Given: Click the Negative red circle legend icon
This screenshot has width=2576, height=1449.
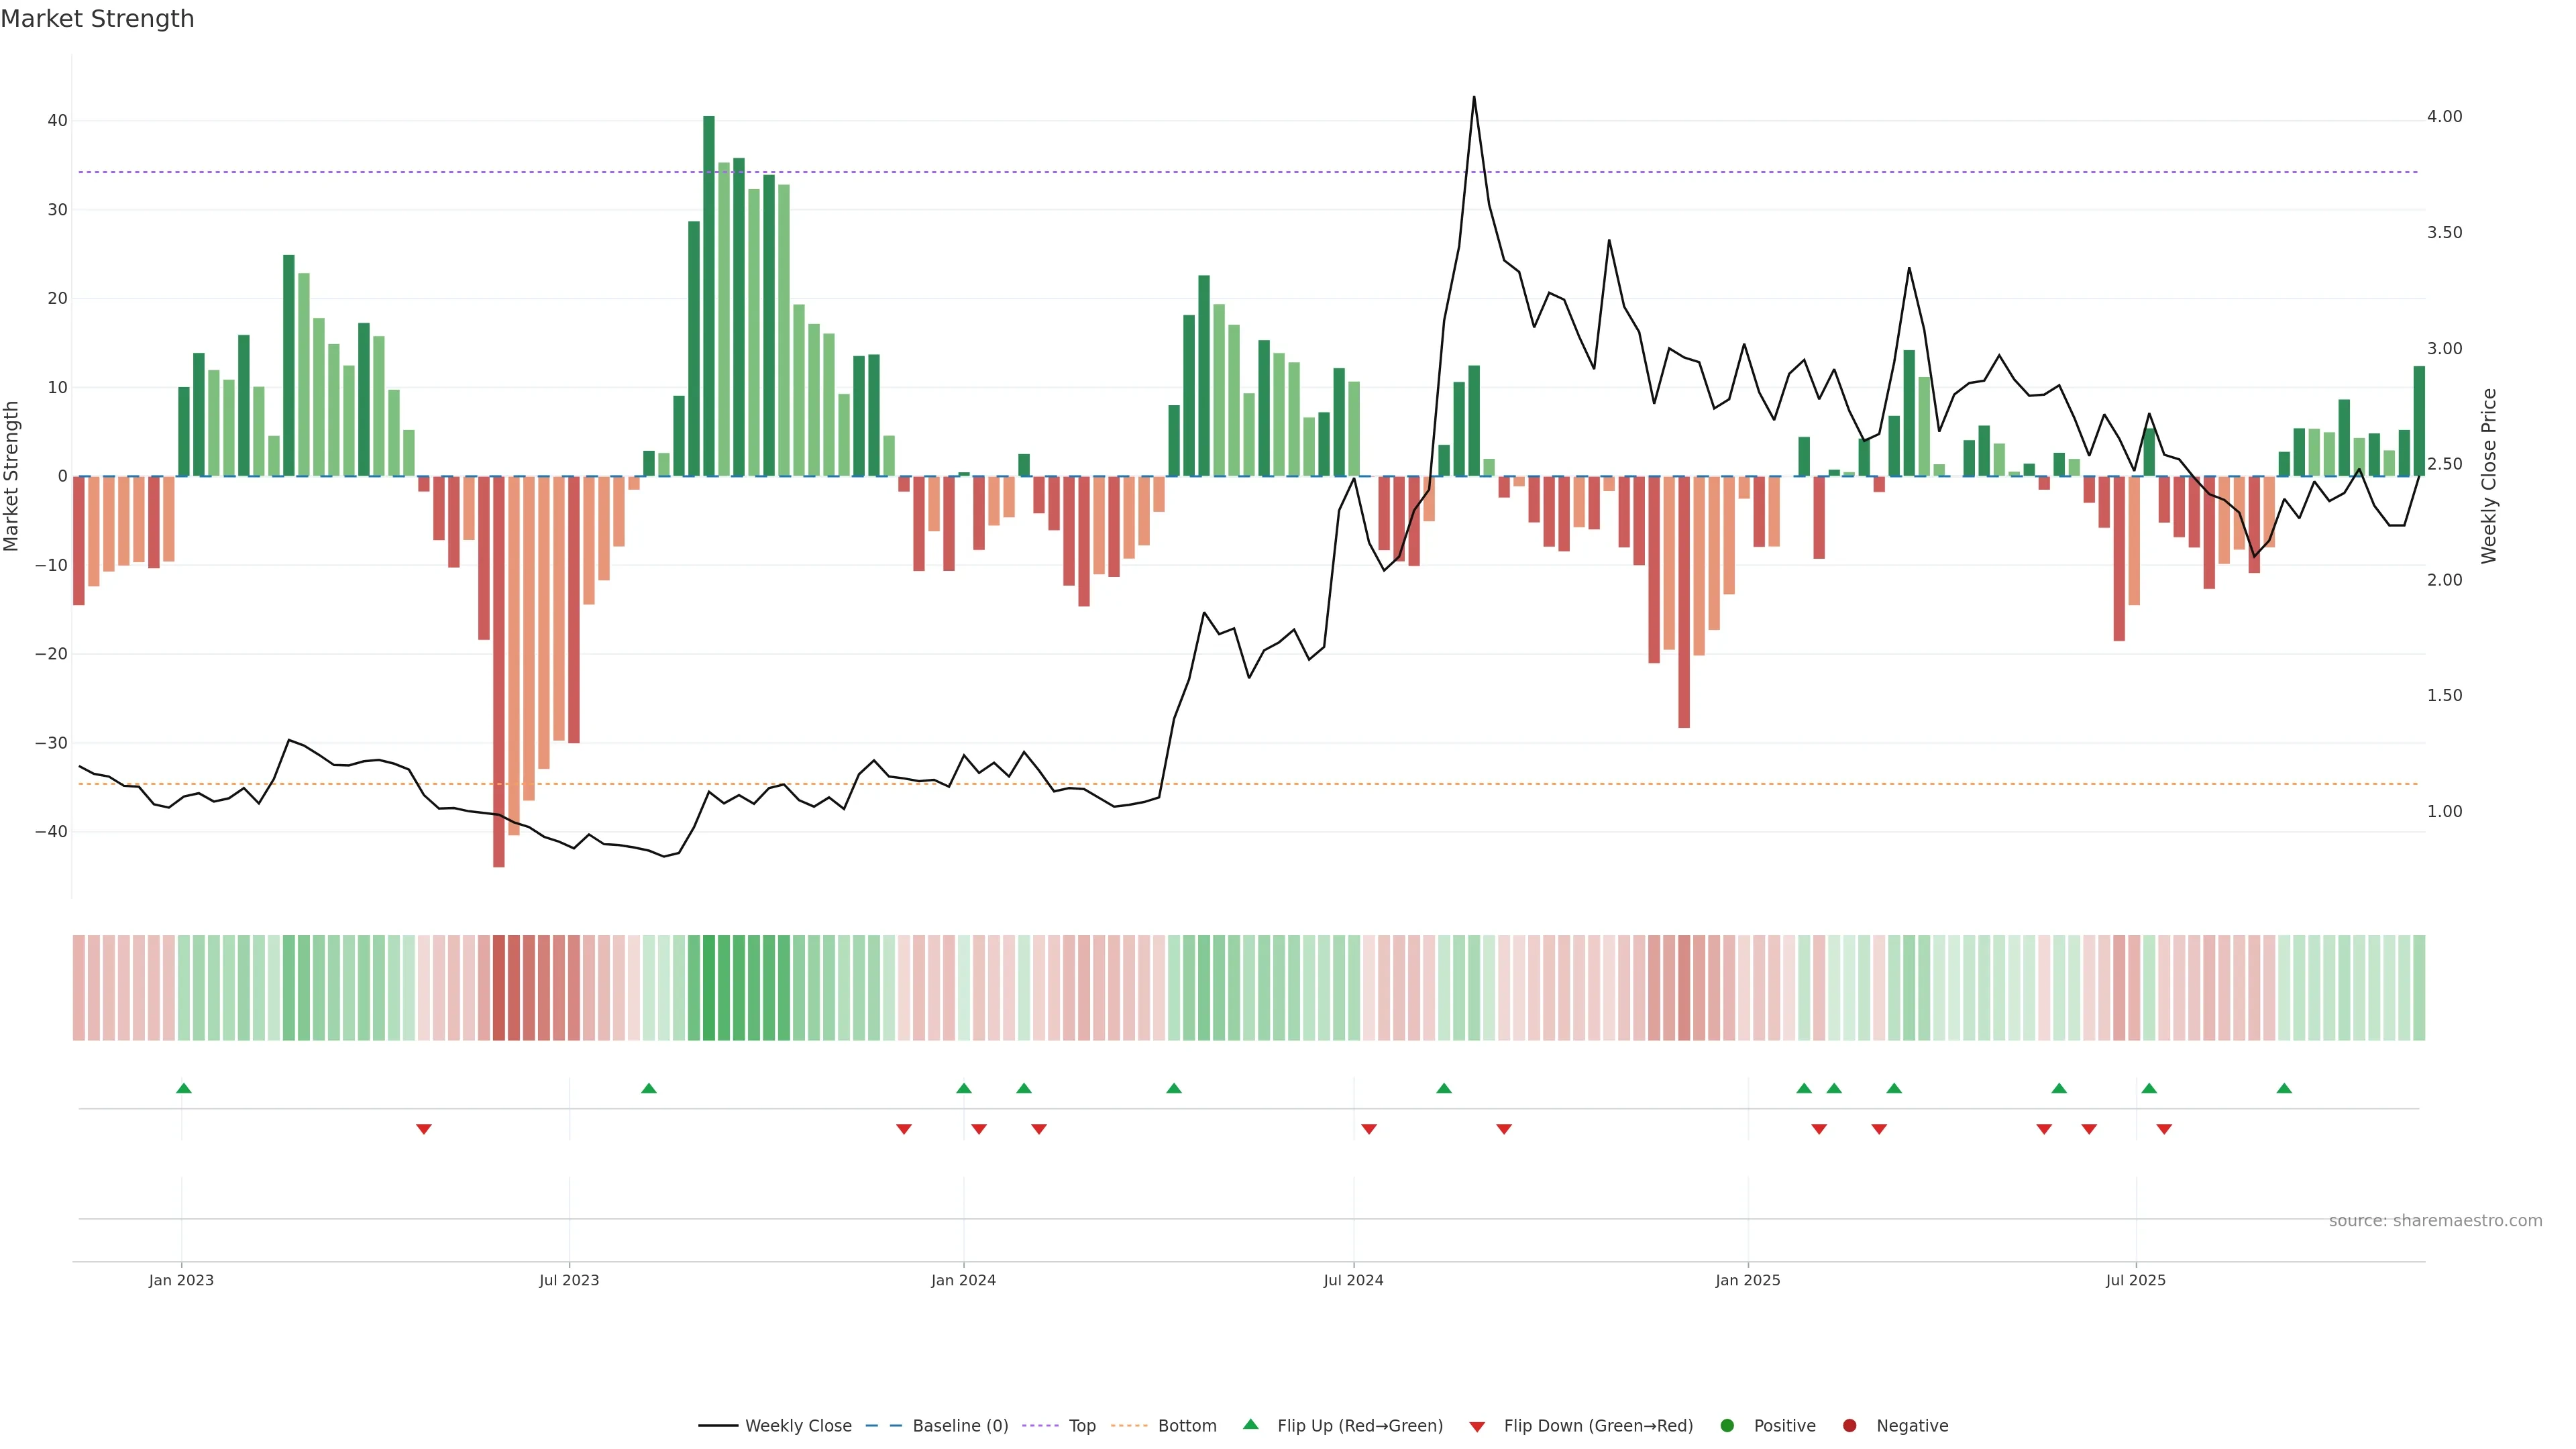Looking at the screenshot, I should click(1849, 1426).
